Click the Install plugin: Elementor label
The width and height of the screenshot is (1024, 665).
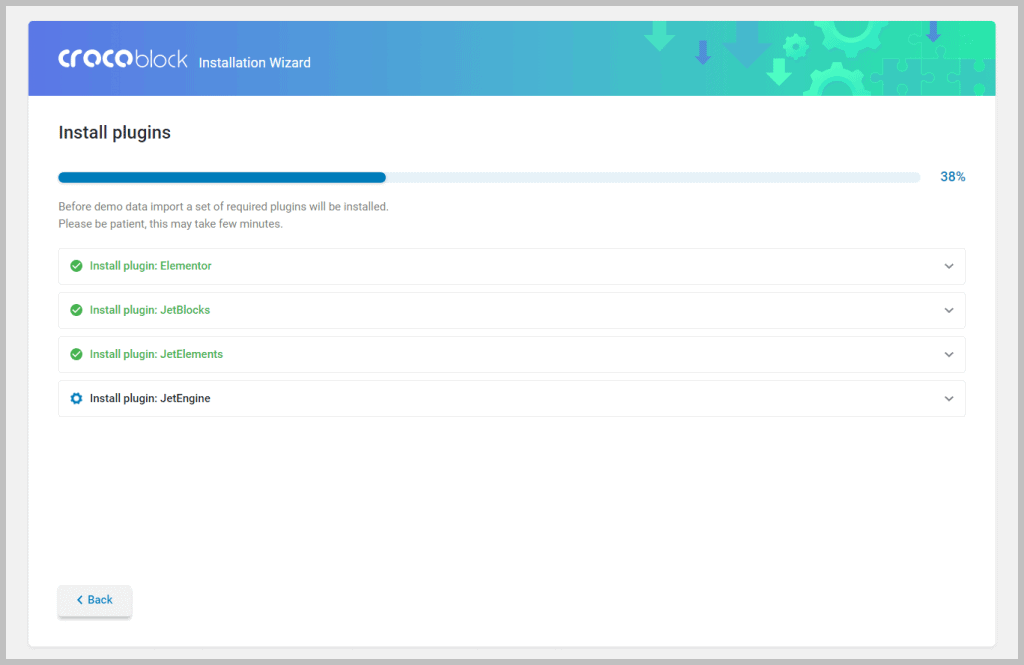coord(151,266)
